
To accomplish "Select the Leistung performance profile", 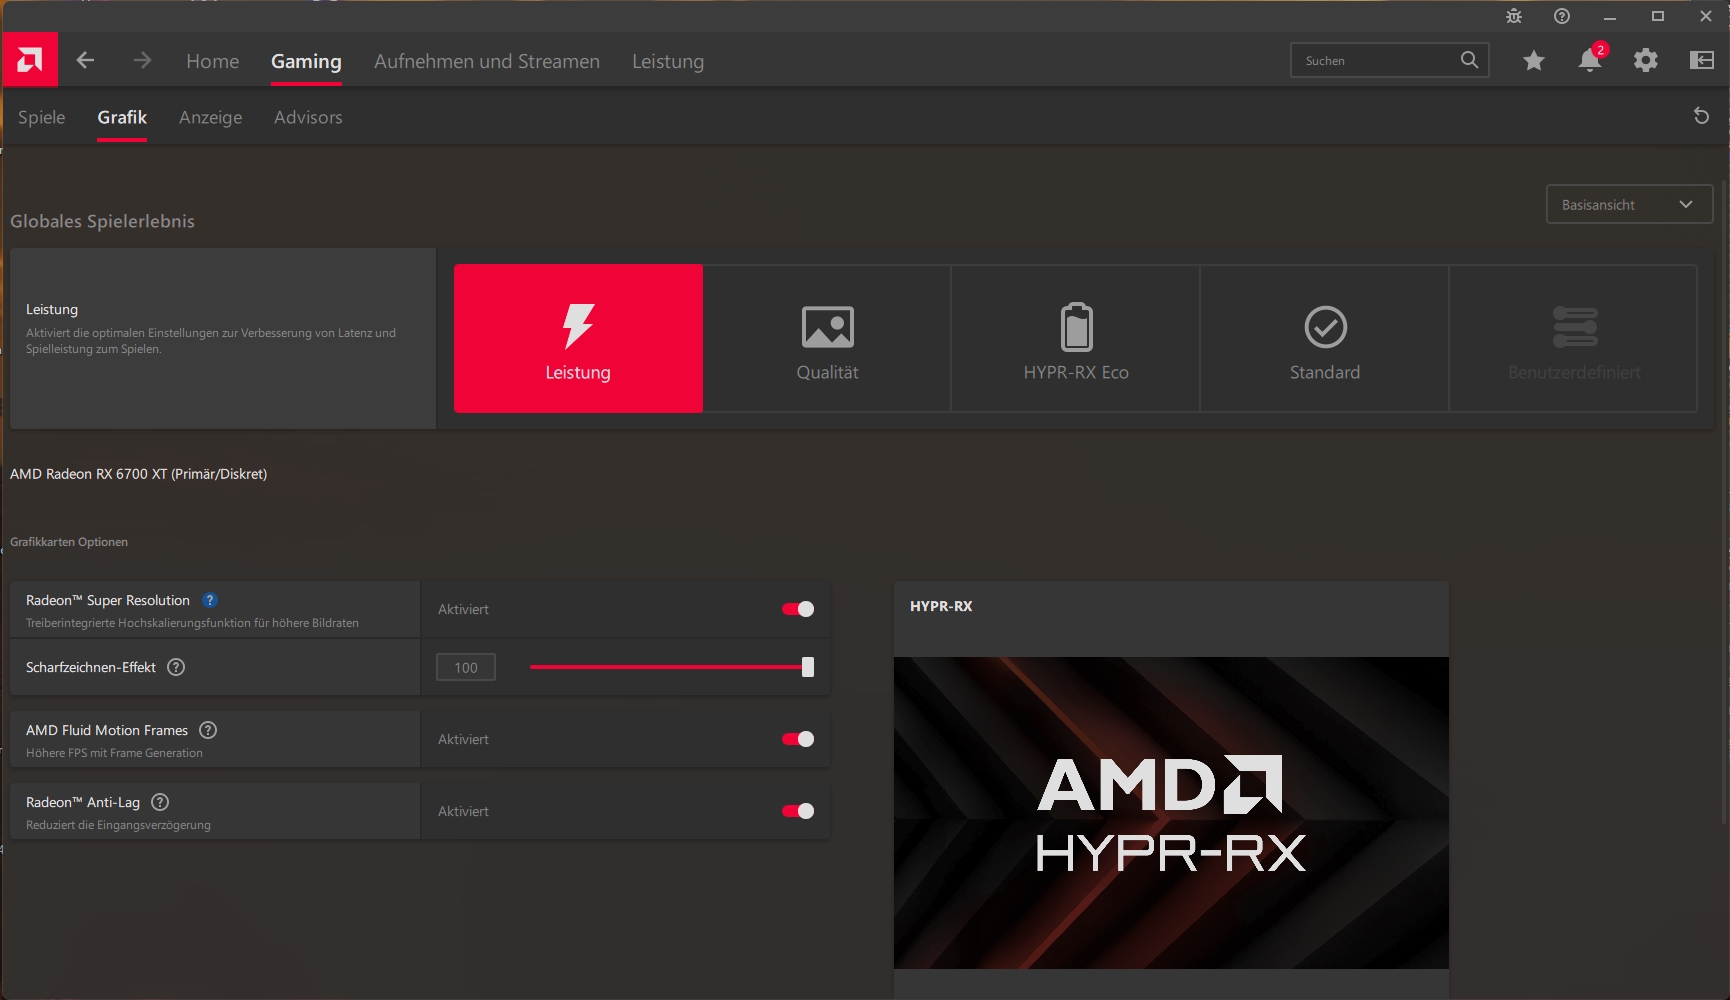I will tap(578, 339).
